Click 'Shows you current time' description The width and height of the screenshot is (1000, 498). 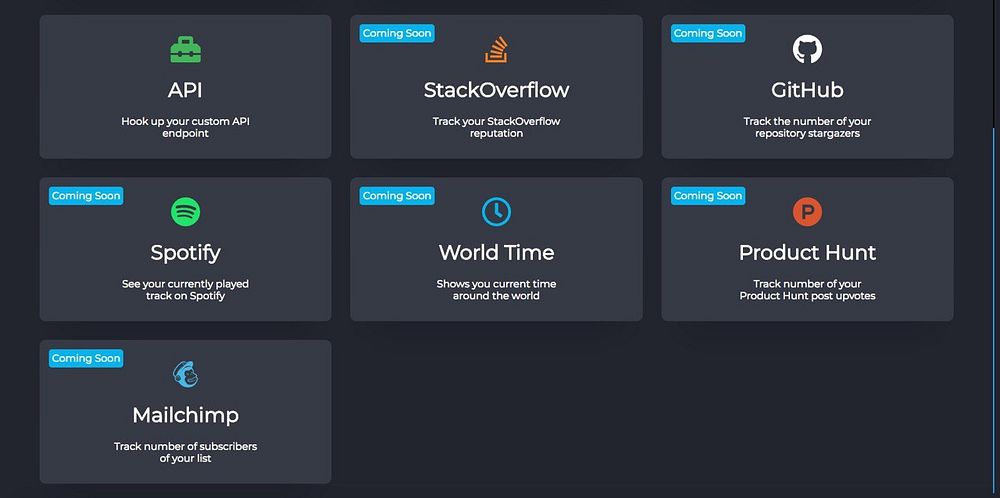click(496, 284)
